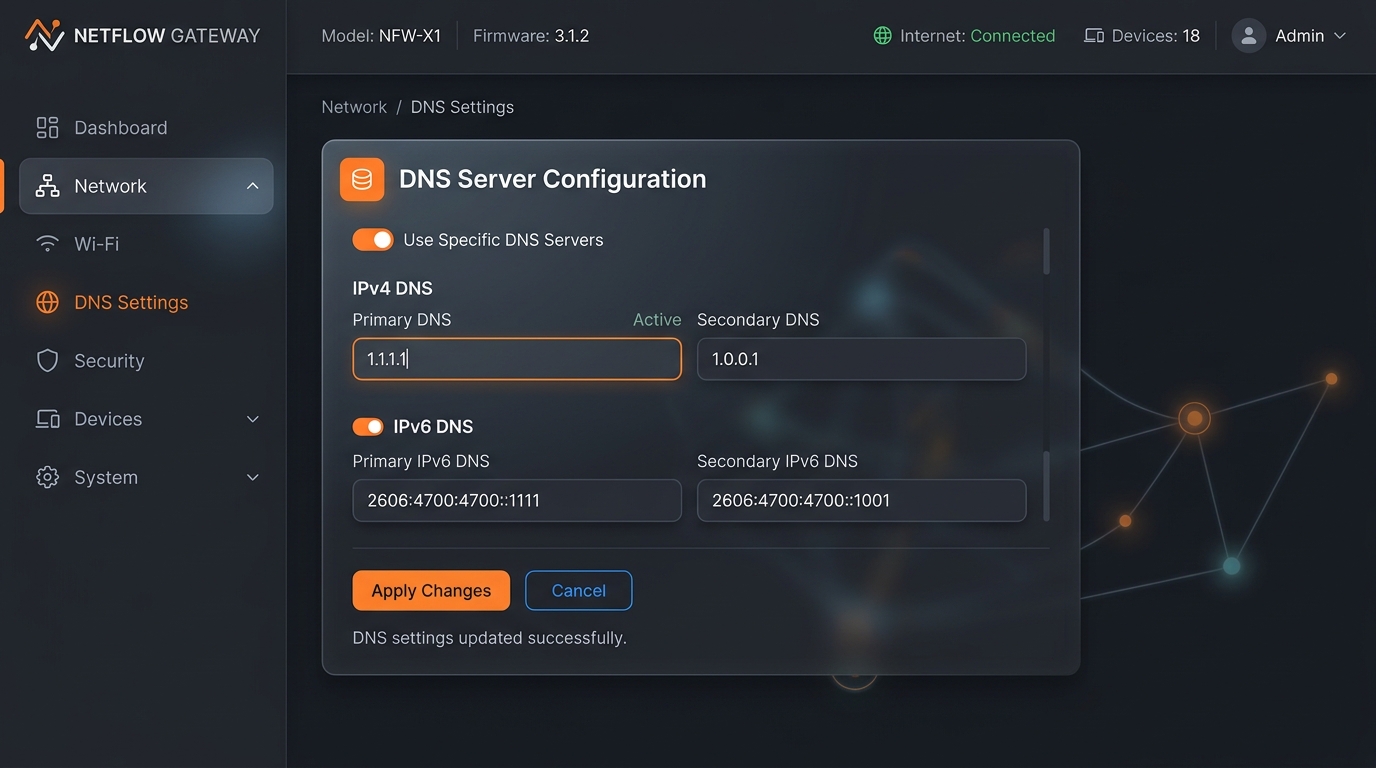Screen dimensions: 1376x768
Task: Click the NetFlow Gateway logo icon
Action: click(44, 36)
